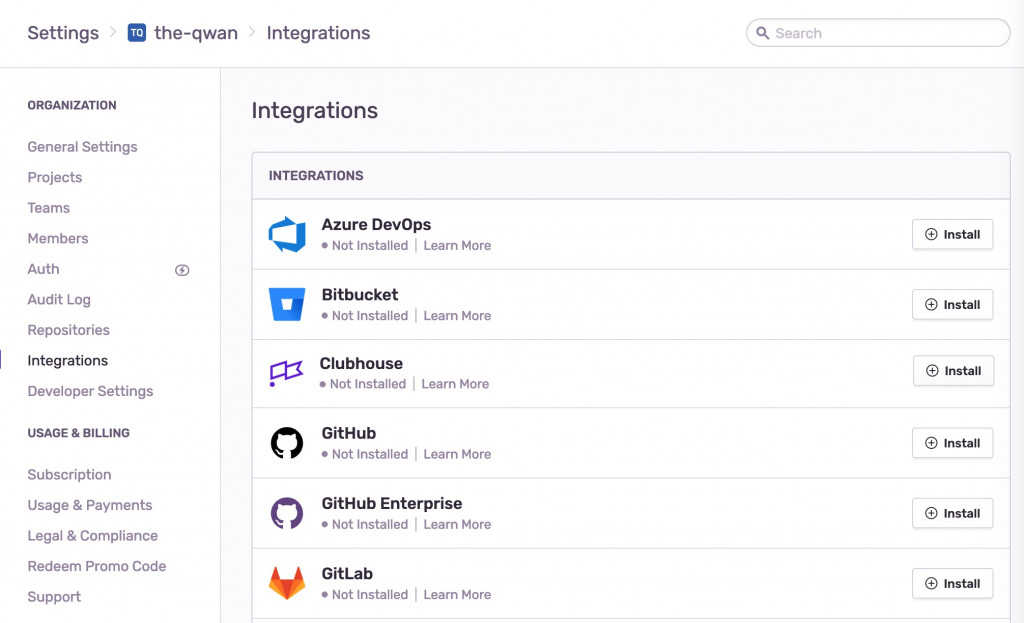This screenshot has width=1024, height=623.
Task: Open Members in sidebar
Action: pos(57,238)
